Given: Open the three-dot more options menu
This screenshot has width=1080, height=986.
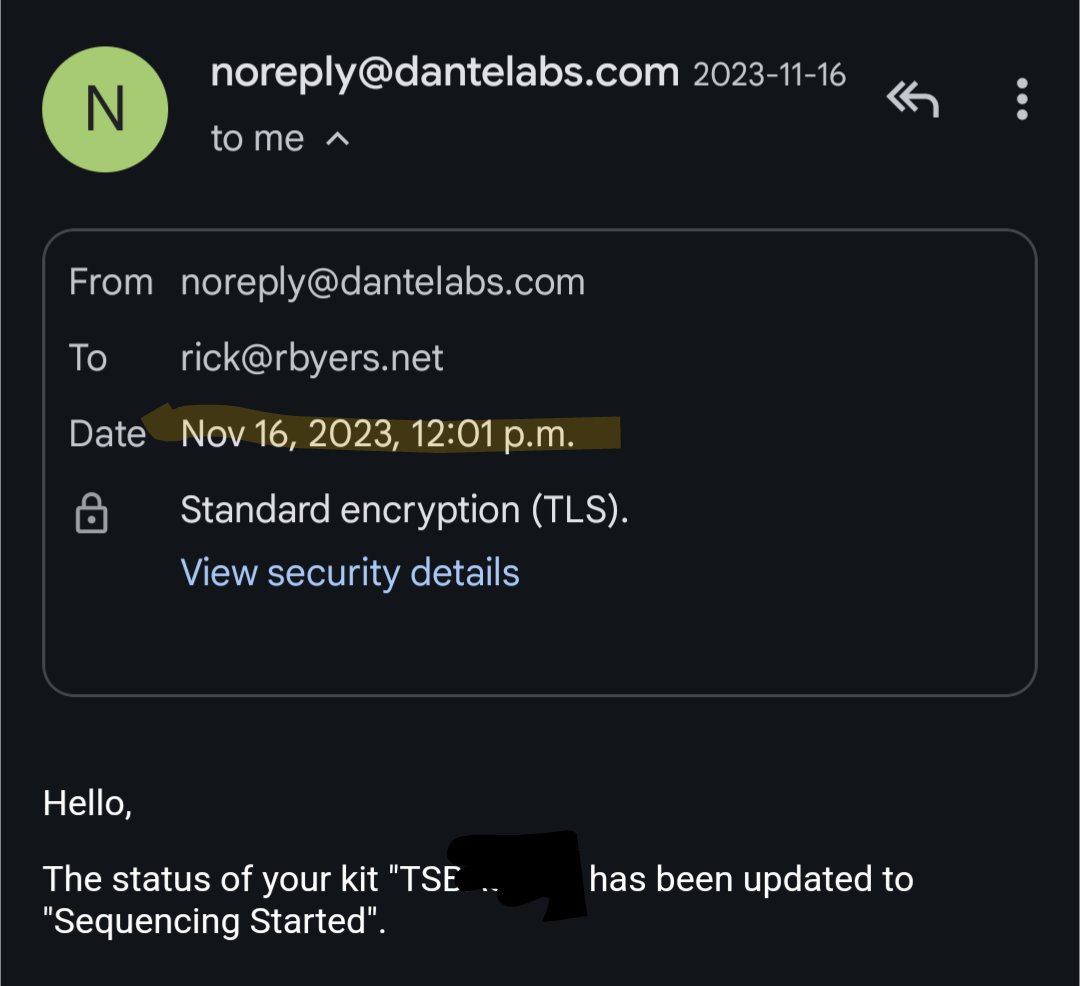Looking at the screenshot, I should [x=1021, y=99].
